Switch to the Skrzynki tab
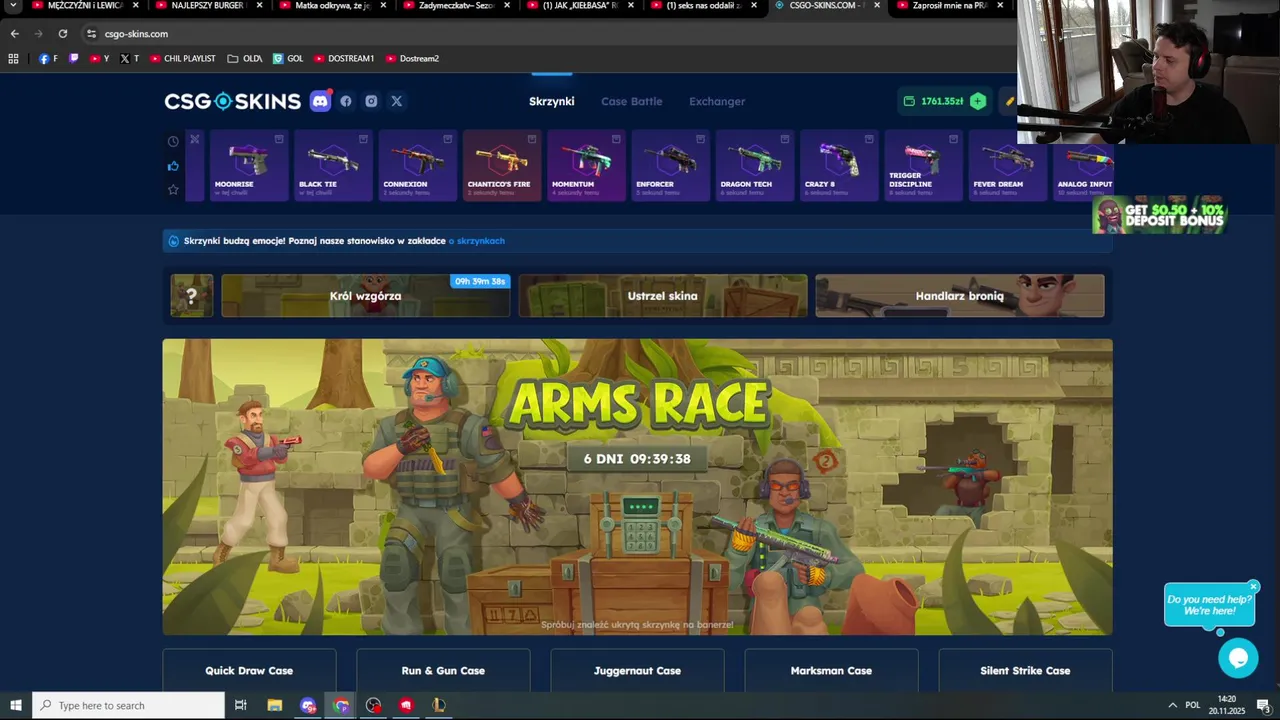The width and height of the screenshot is (1280, 720). pyautogui.click(x=551, y=101)
